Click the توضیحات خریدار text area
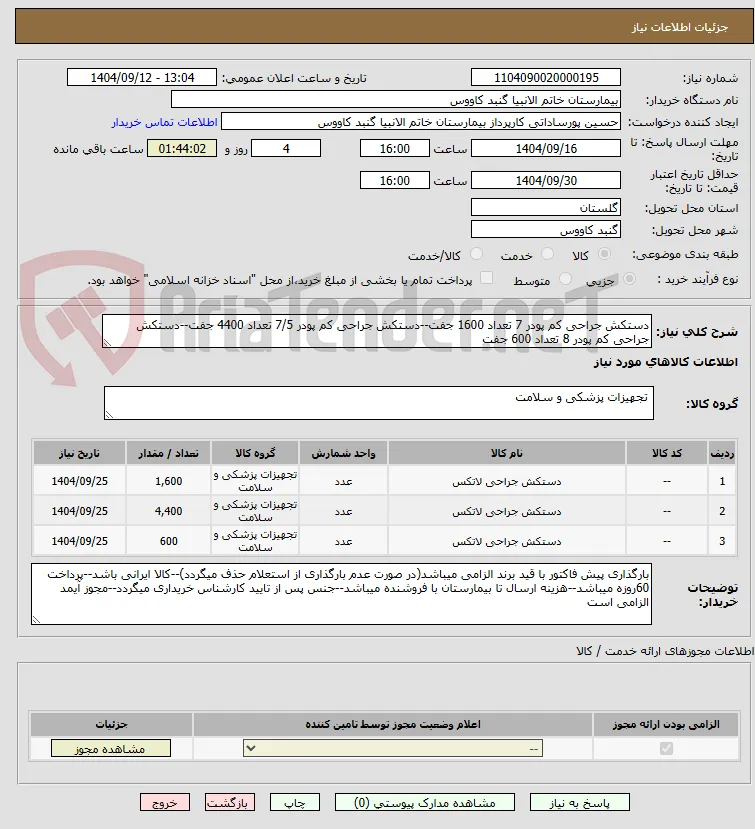 tap(342, 594)
